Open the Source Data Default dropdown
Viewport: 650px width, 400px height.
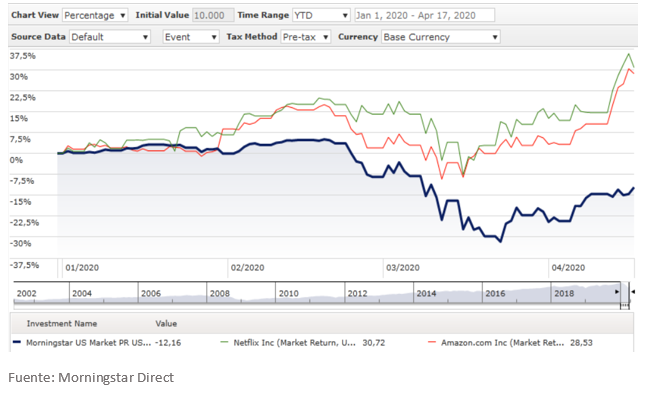(108, 37)
